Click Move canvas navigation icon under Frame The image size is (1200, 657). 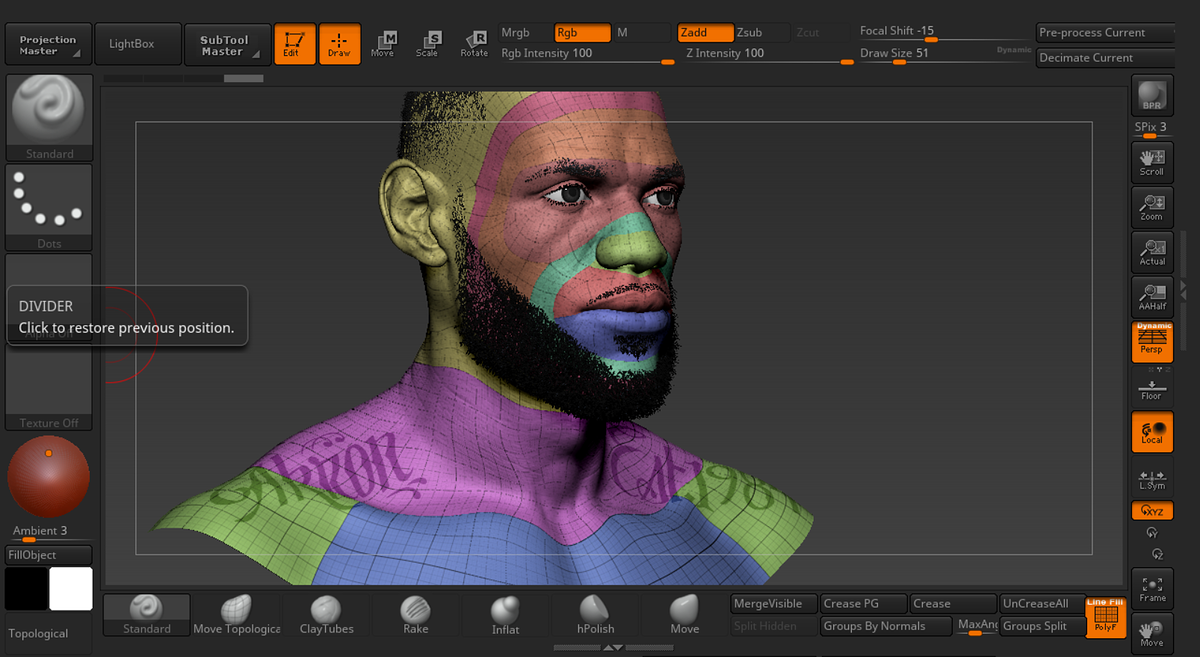(x=1152, y=633)
